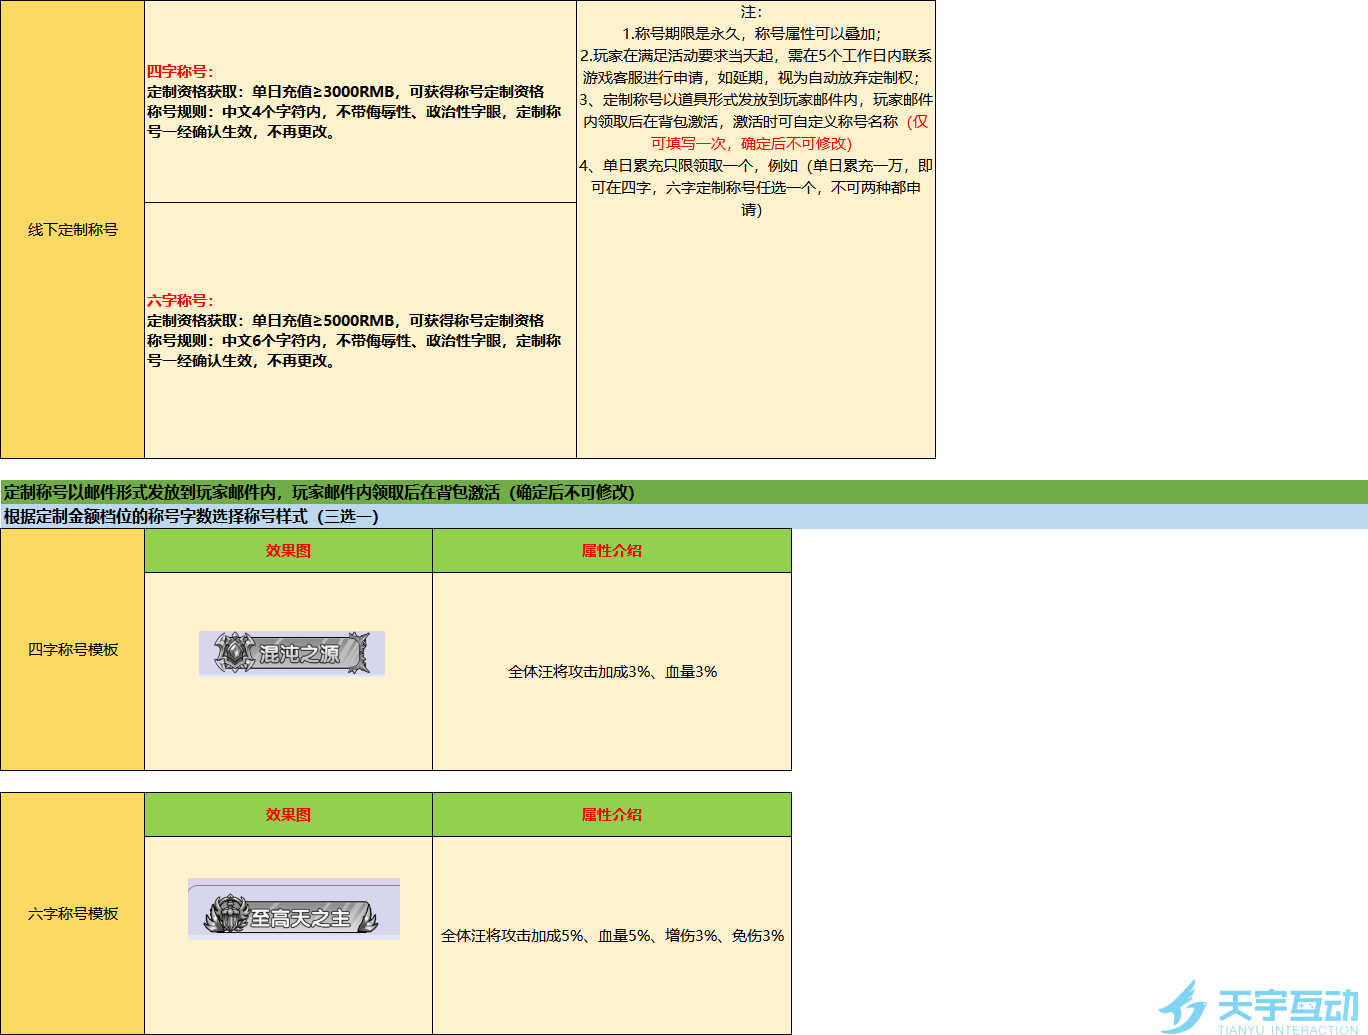Click note 1 称号期限是永久

click(751, 34)
